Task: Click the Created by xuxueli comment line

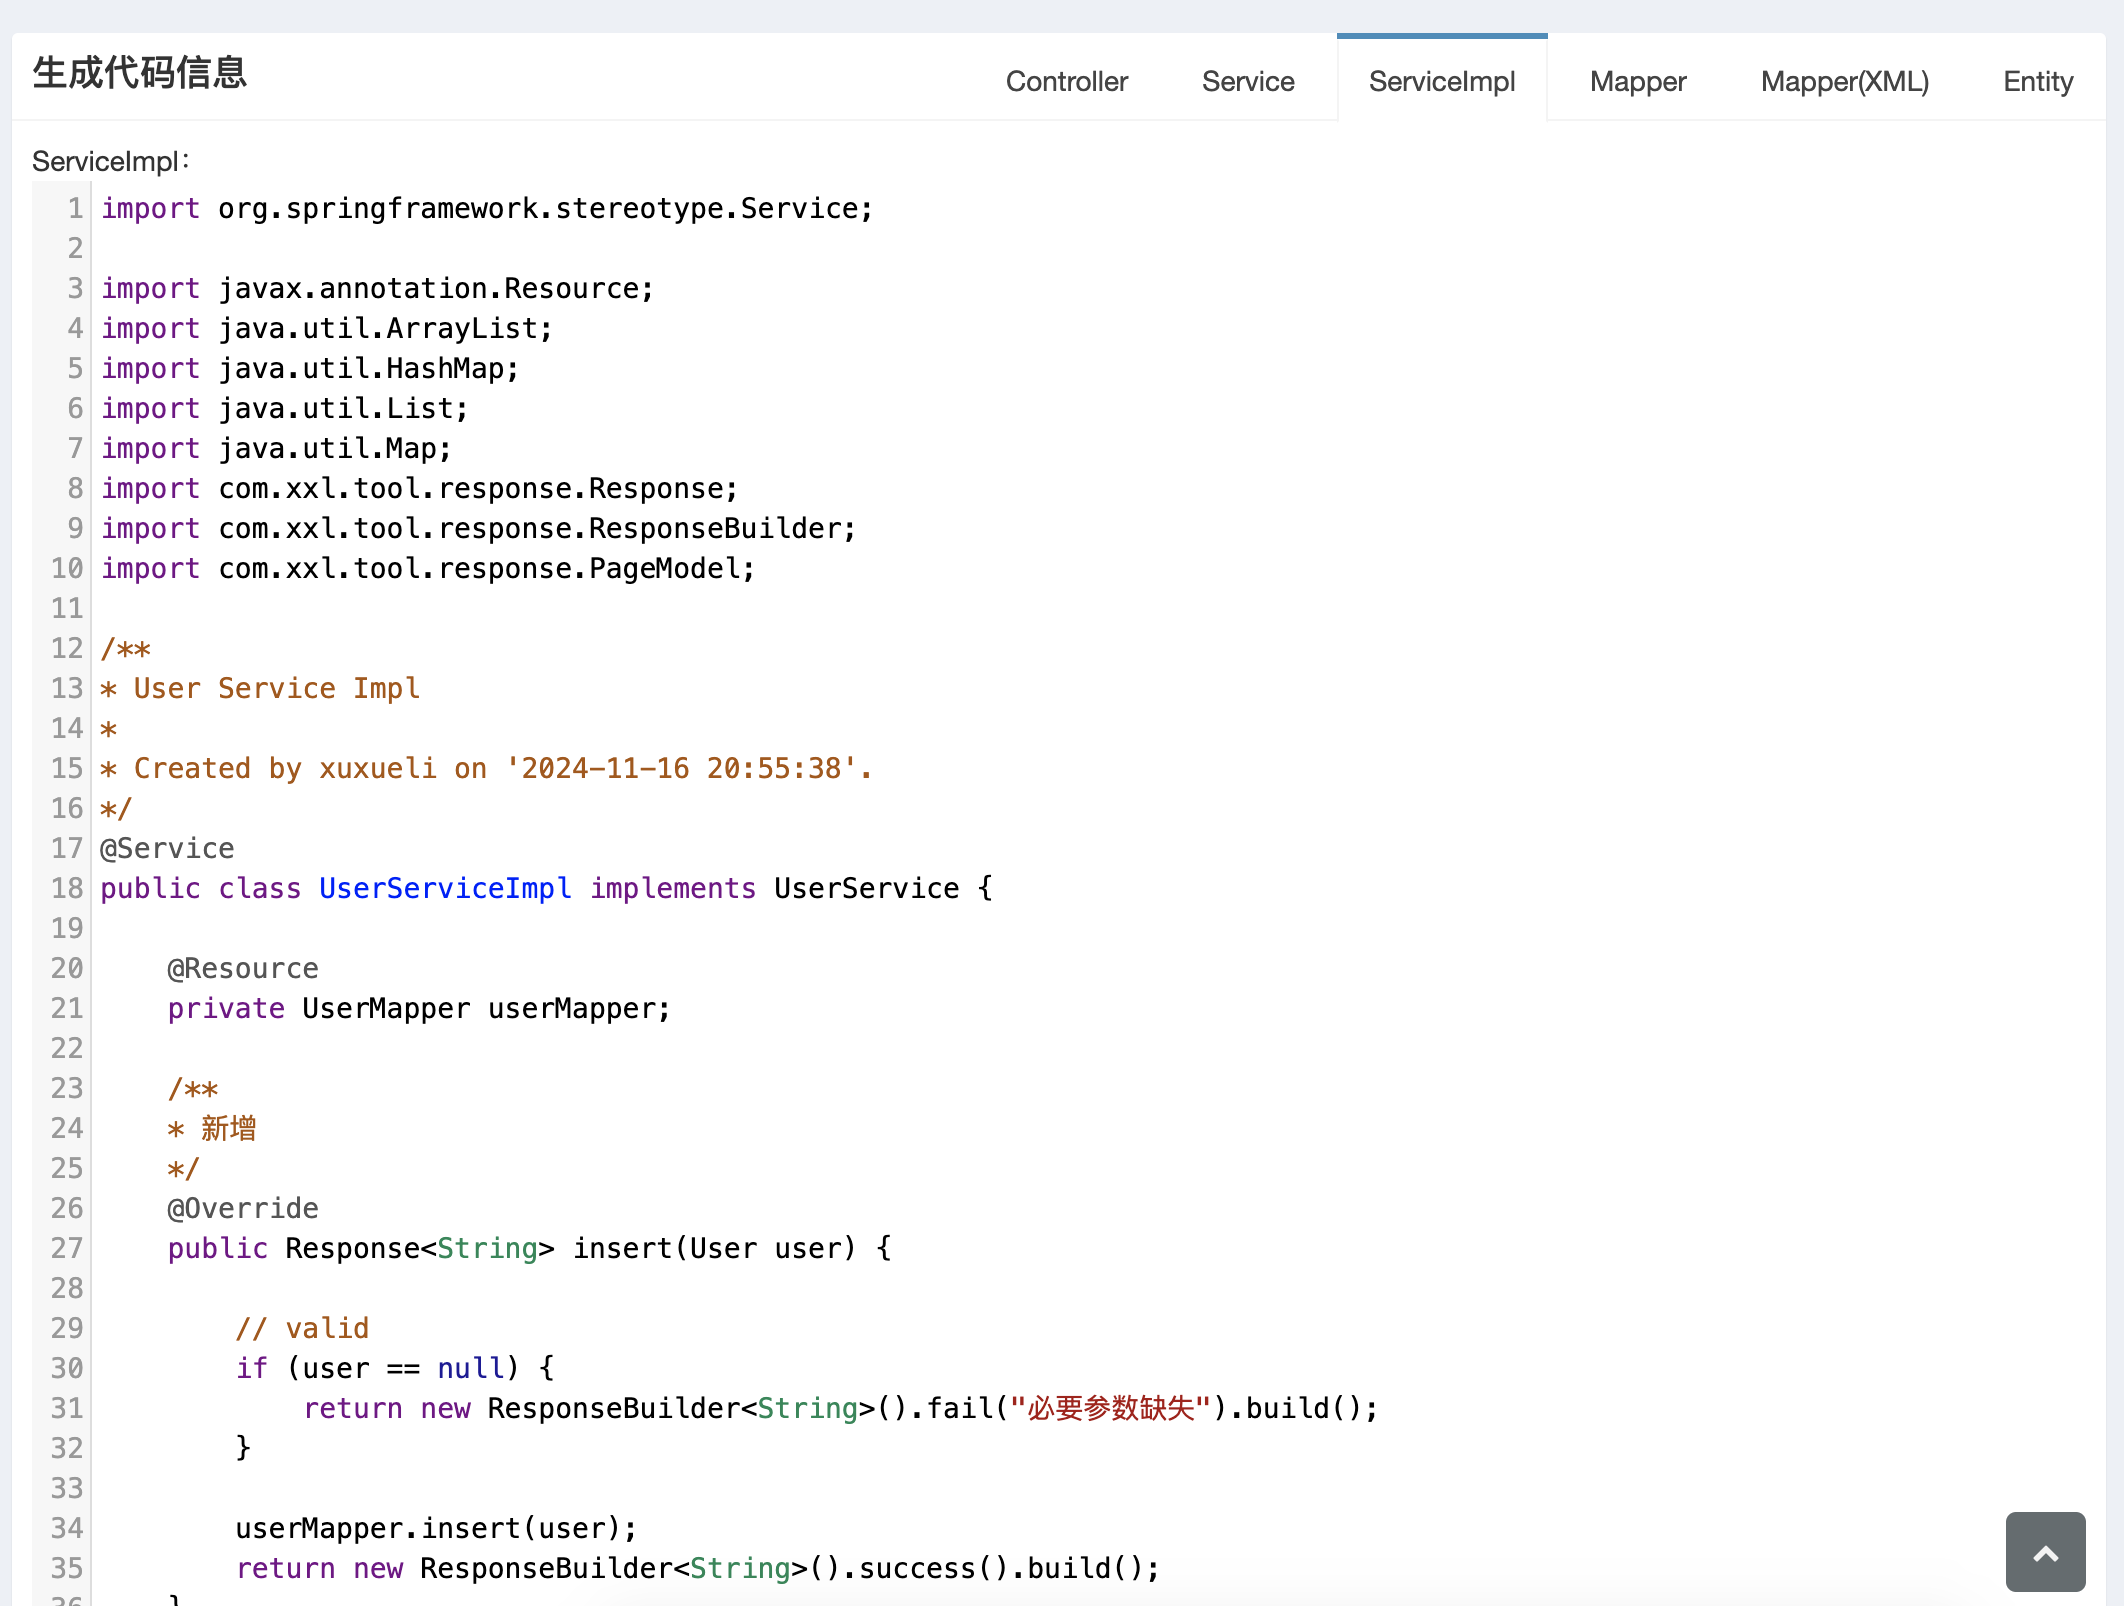Action: tap(486, 768)
